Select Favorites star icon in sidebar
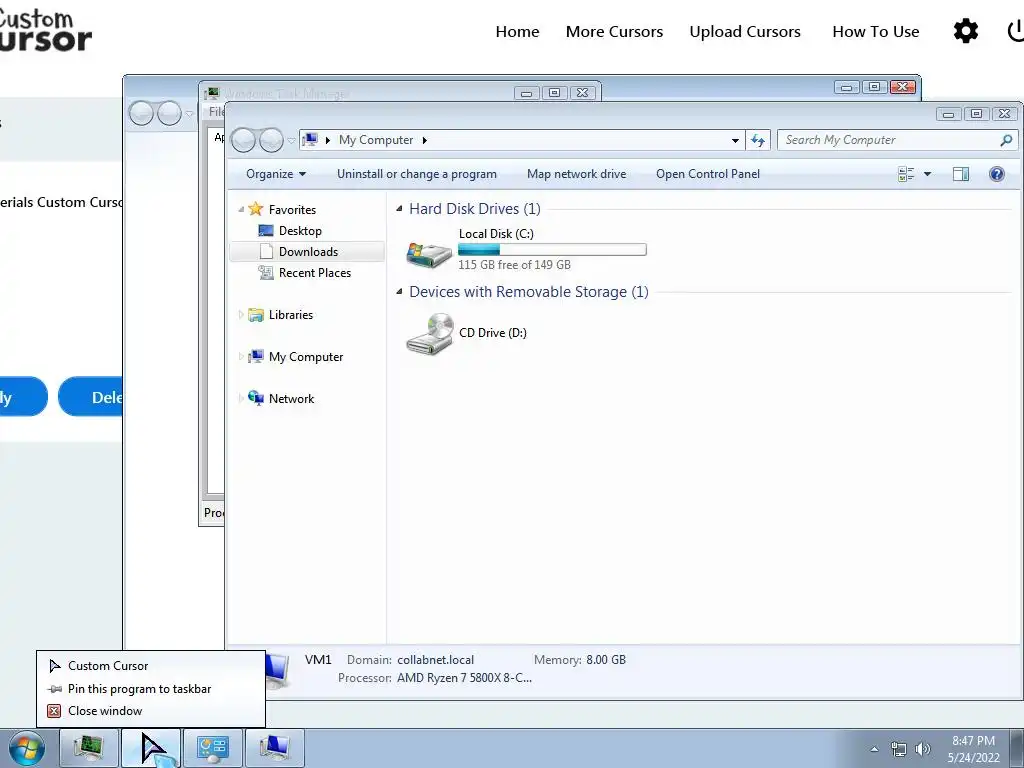 click(x=255, y=209)
